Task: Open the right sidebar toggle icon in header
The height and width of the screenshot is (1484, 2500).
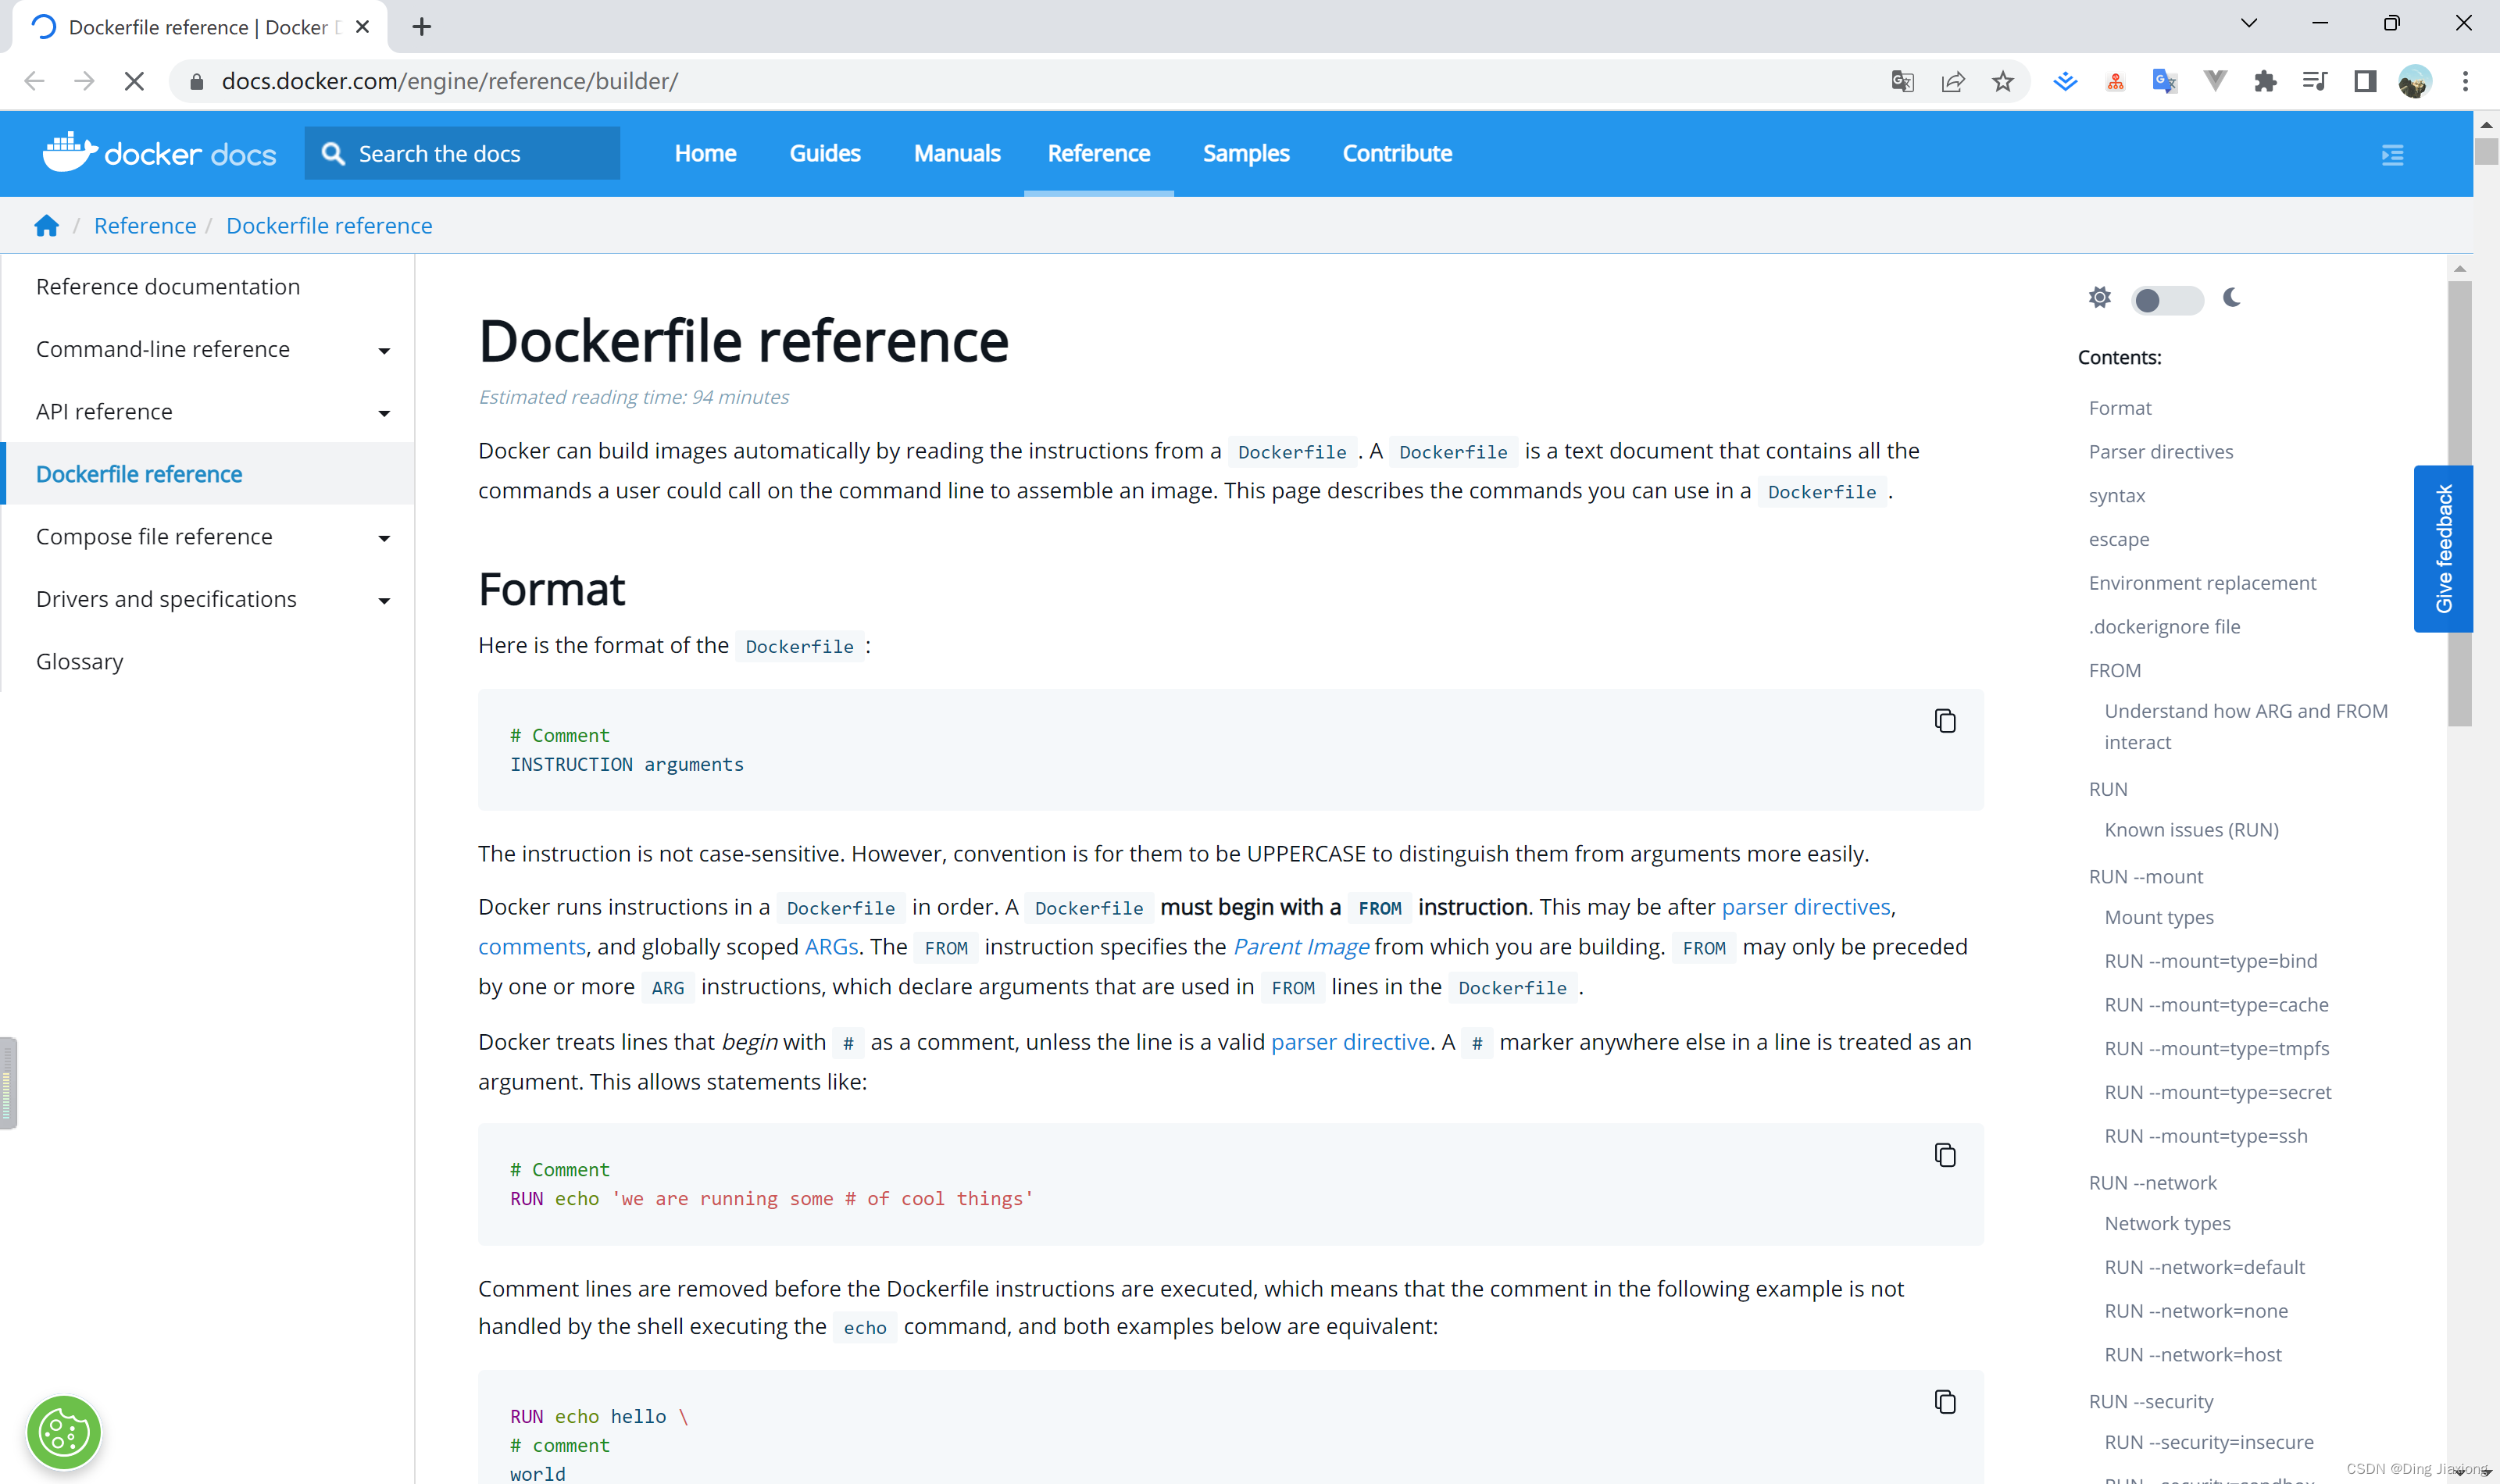Action: coord(2392,154)
